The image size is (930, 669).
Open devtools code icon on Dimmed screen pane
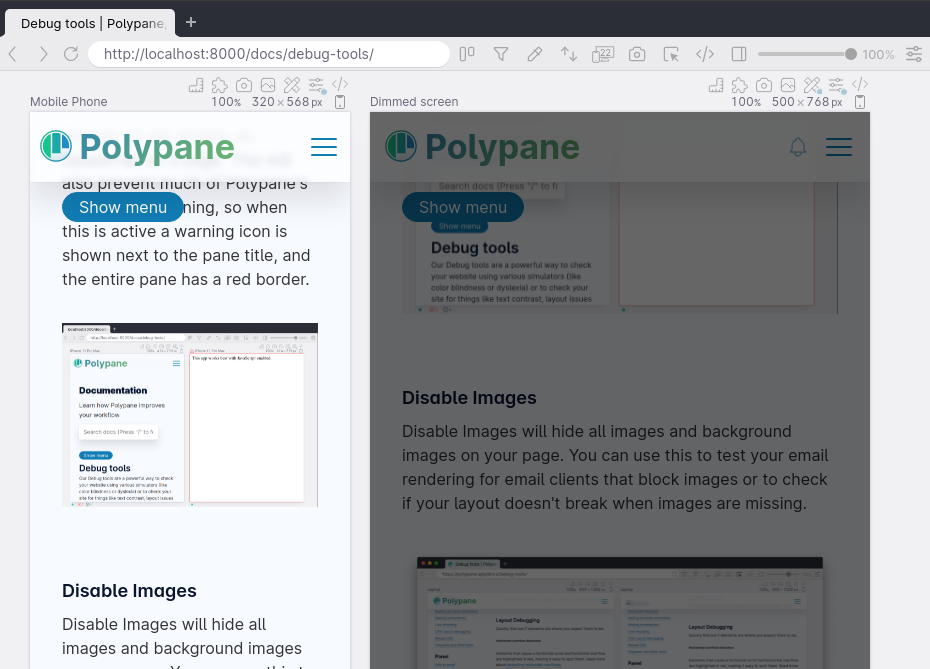click(x=860, y=84)
